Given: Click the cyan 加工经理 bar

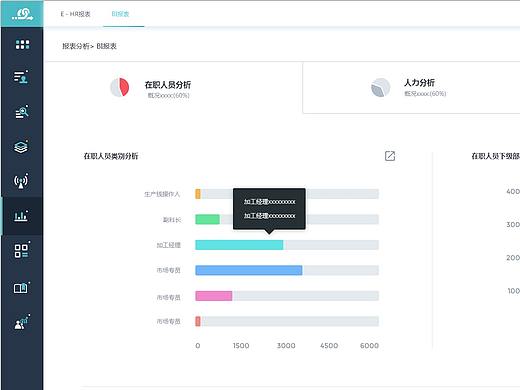Looking at the screenshot, I should 239,245.
